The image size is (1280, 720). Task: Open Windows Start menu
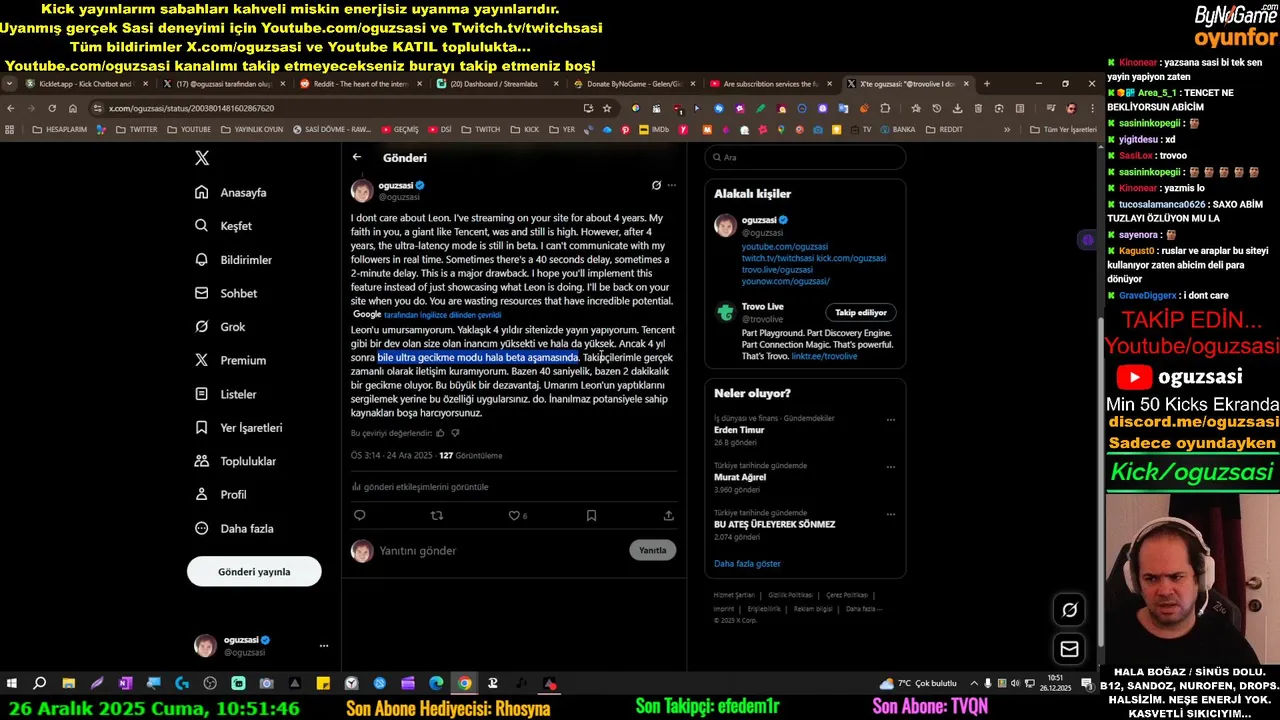coord(12,683)
